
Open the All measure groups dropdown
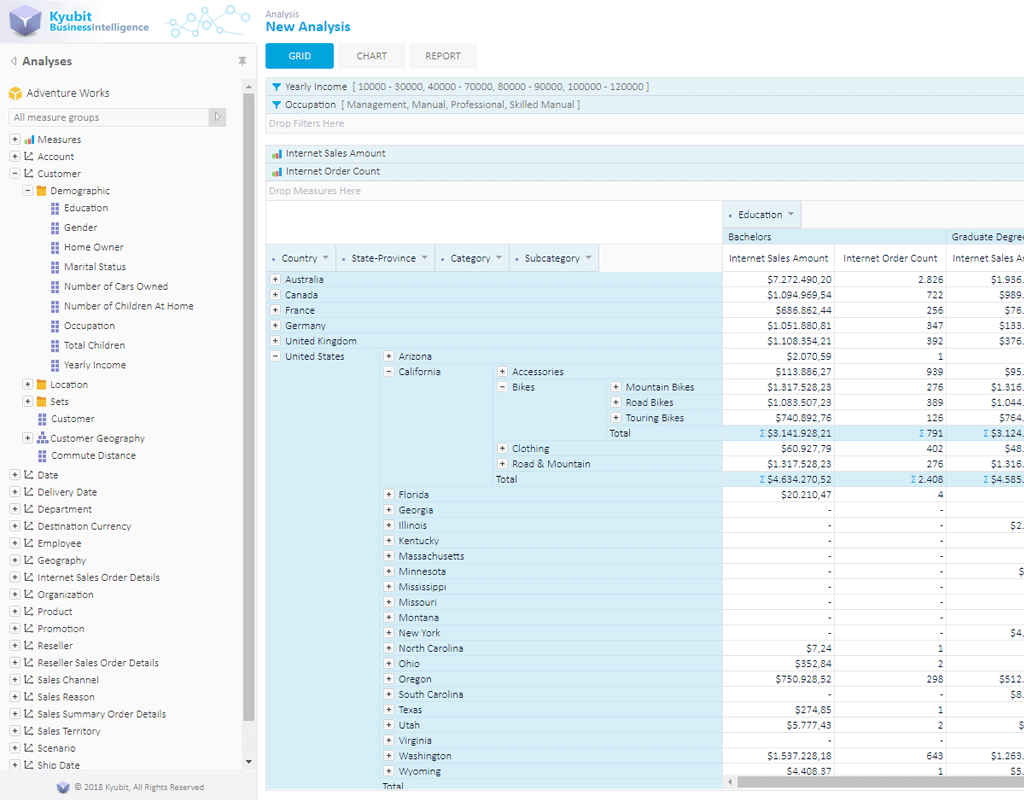(217, 118)
